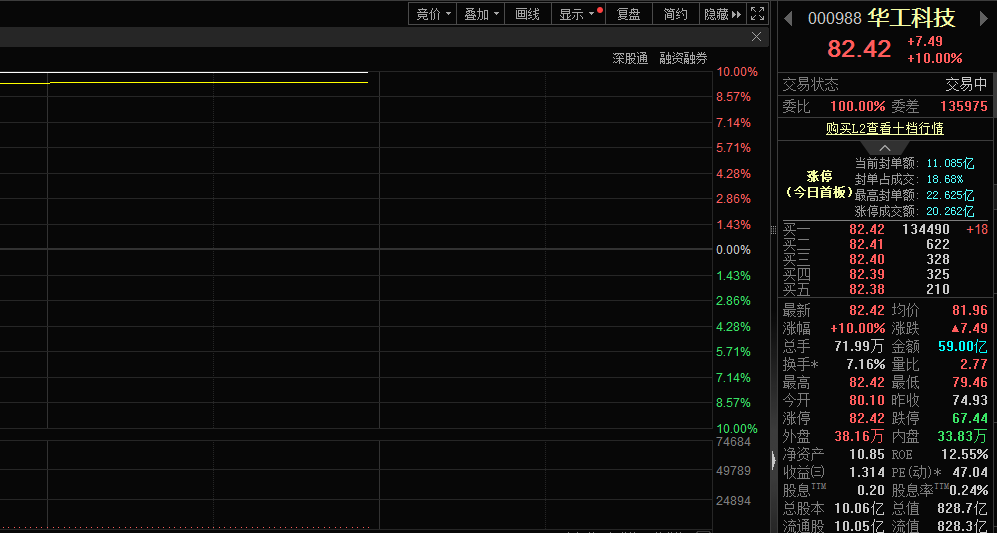The image size is (997, 533).
Task: Click the 购买L2查看十档行情 link
Action: point(885,128)
